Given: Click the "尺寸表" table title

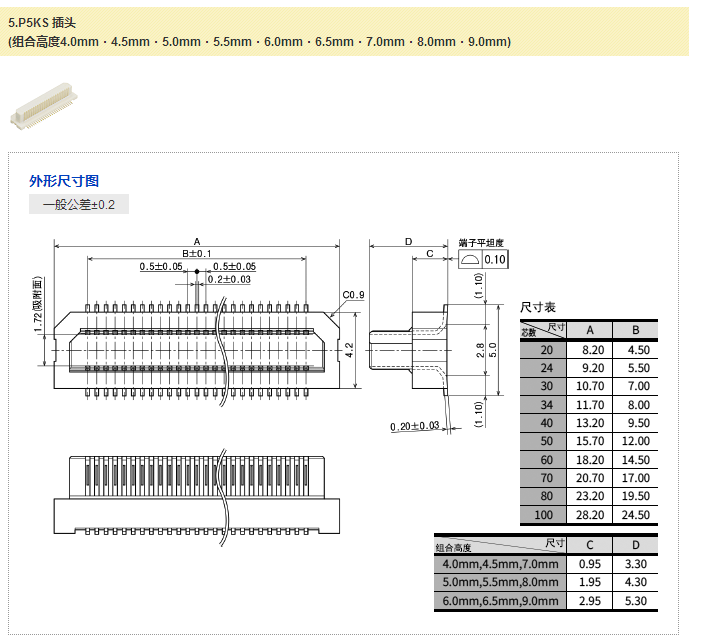Looking at the screenshot, I should point(538,307).
